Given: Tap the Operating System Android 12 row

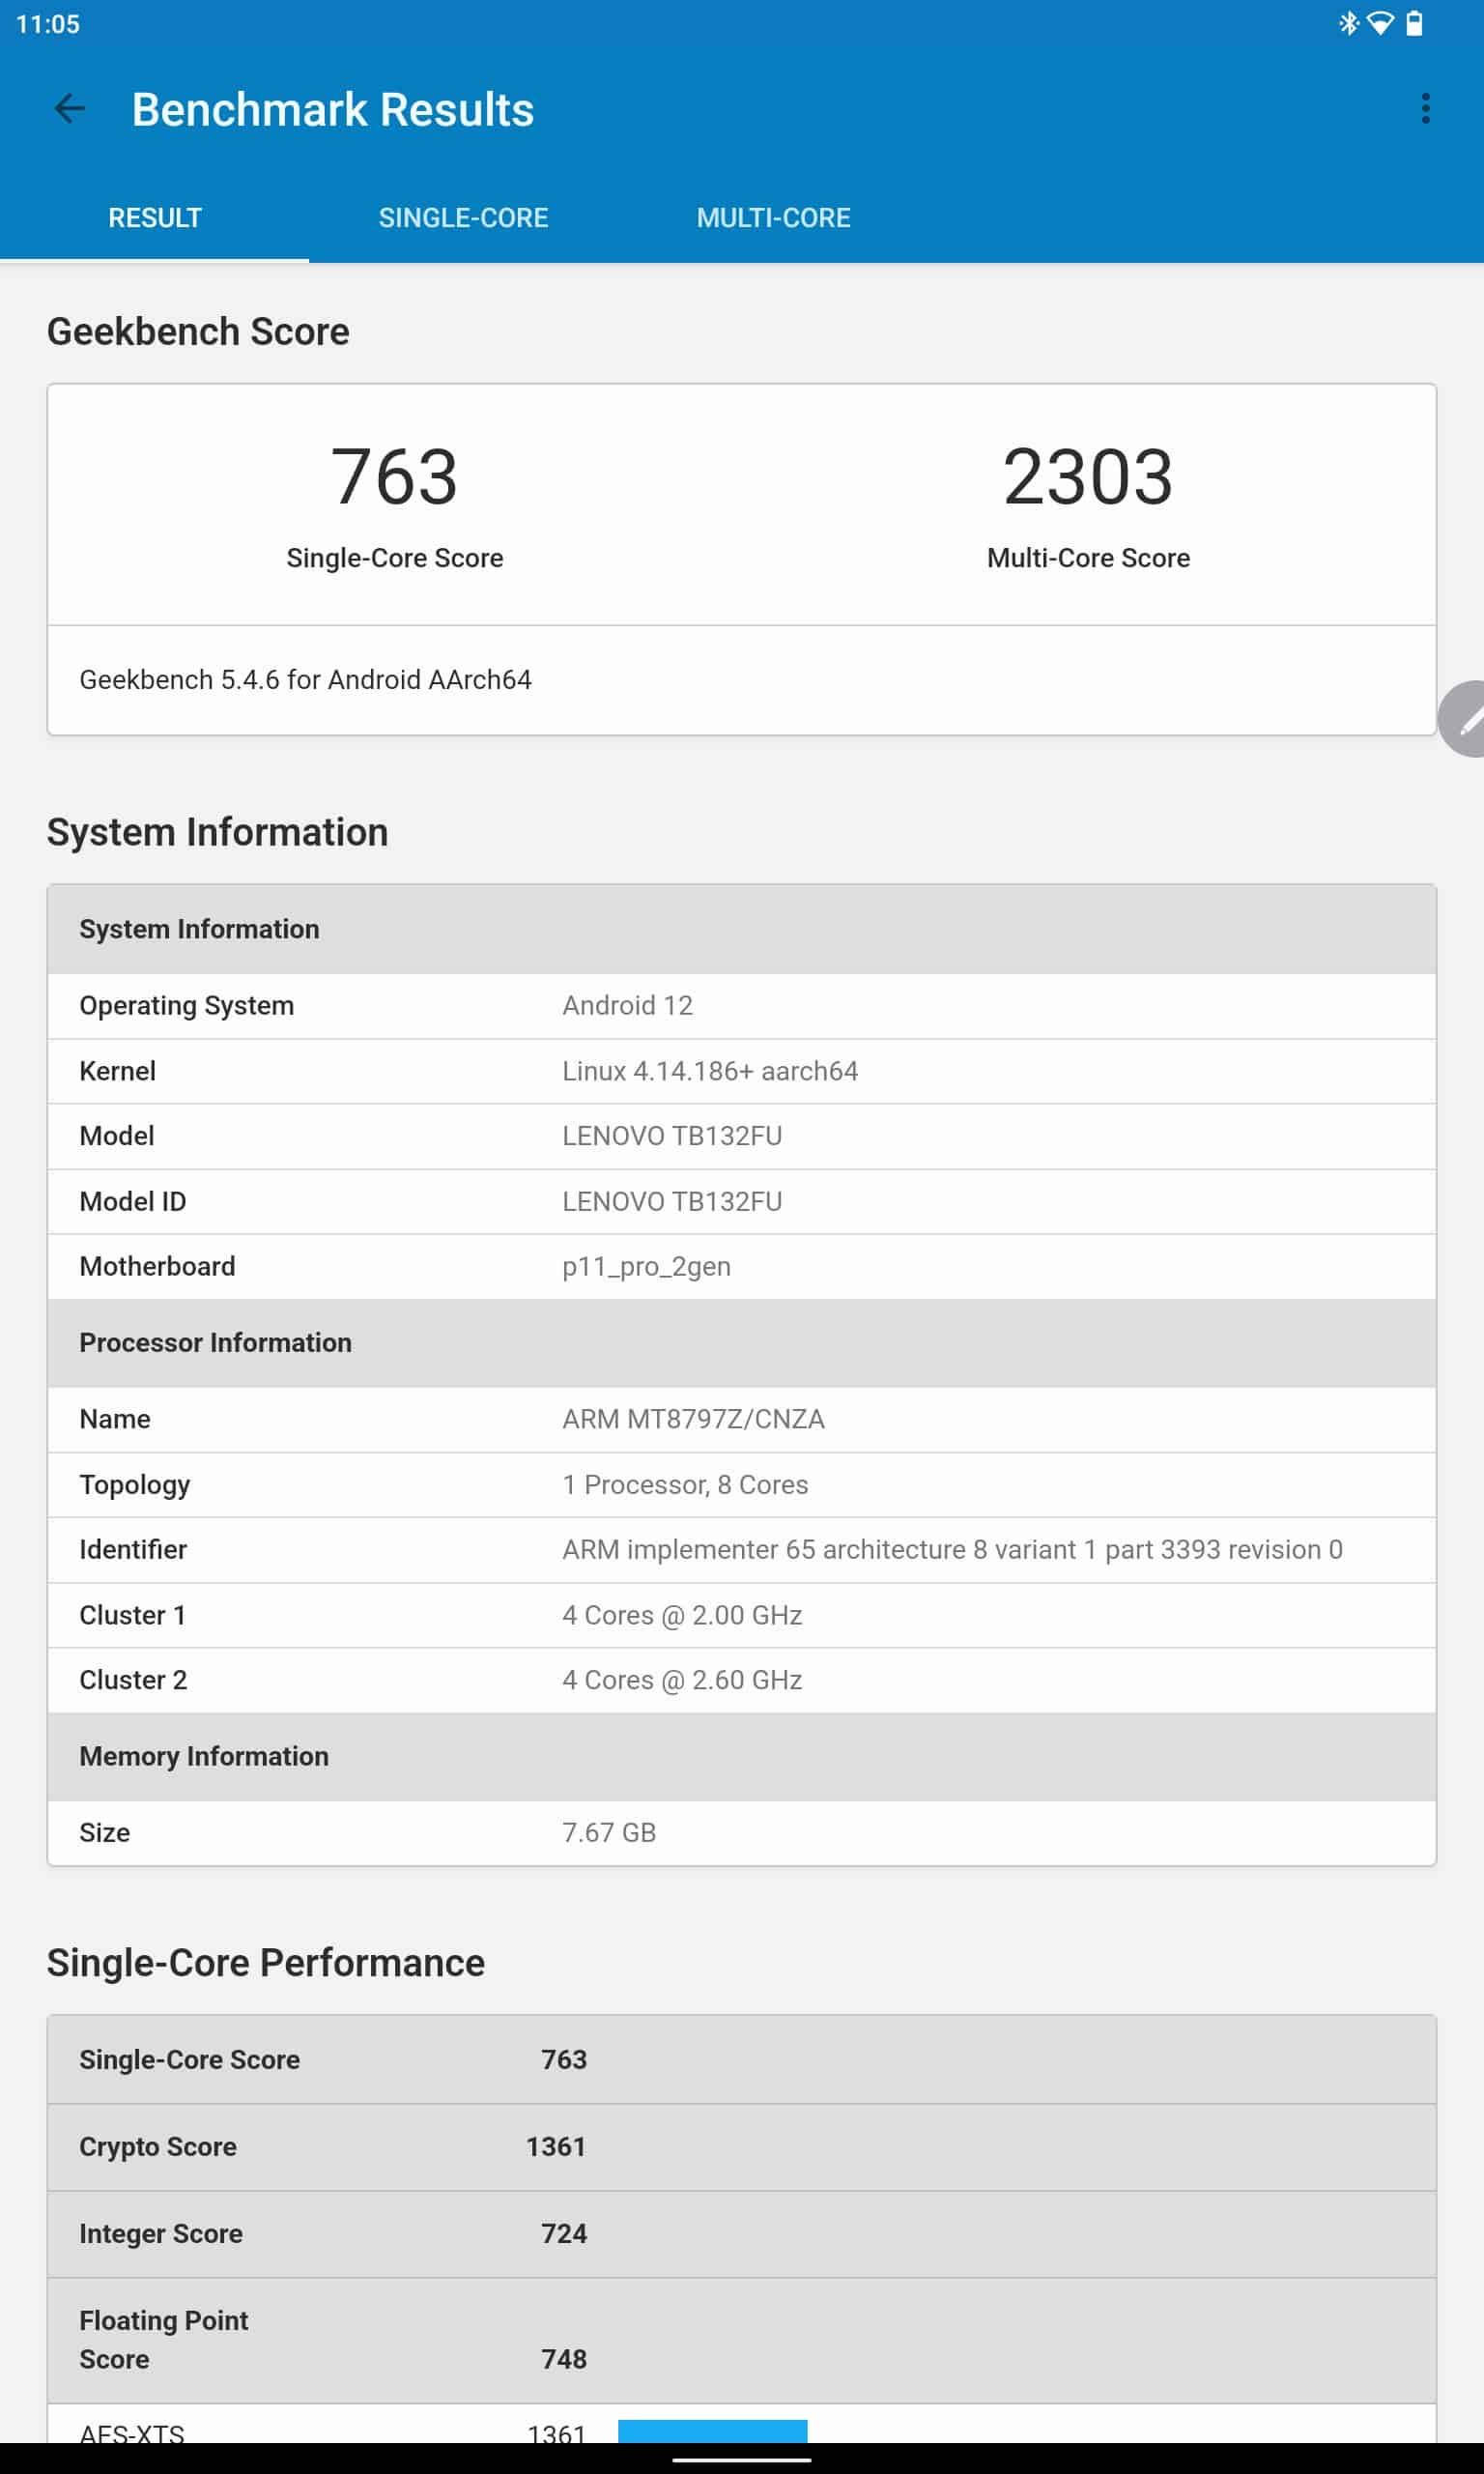Looking at the screenshot, I should (741, 1006).
